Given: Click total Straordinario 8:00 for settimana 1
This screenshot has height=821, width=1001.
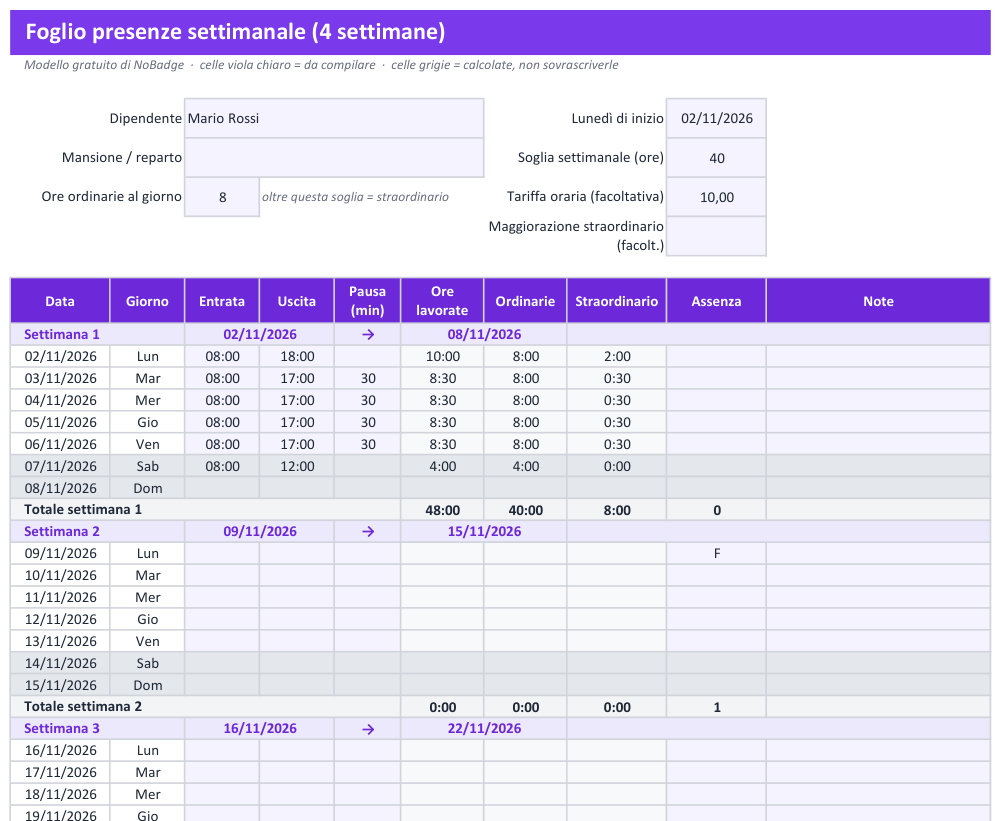Looking at the screenshot, I should [616, 510].
